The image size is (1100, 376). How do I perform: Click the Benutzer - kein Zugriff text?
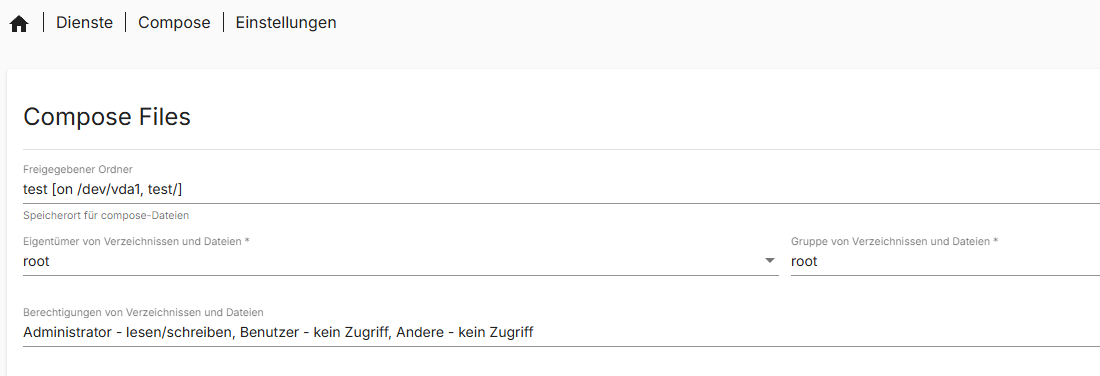[x=314, y=332]
